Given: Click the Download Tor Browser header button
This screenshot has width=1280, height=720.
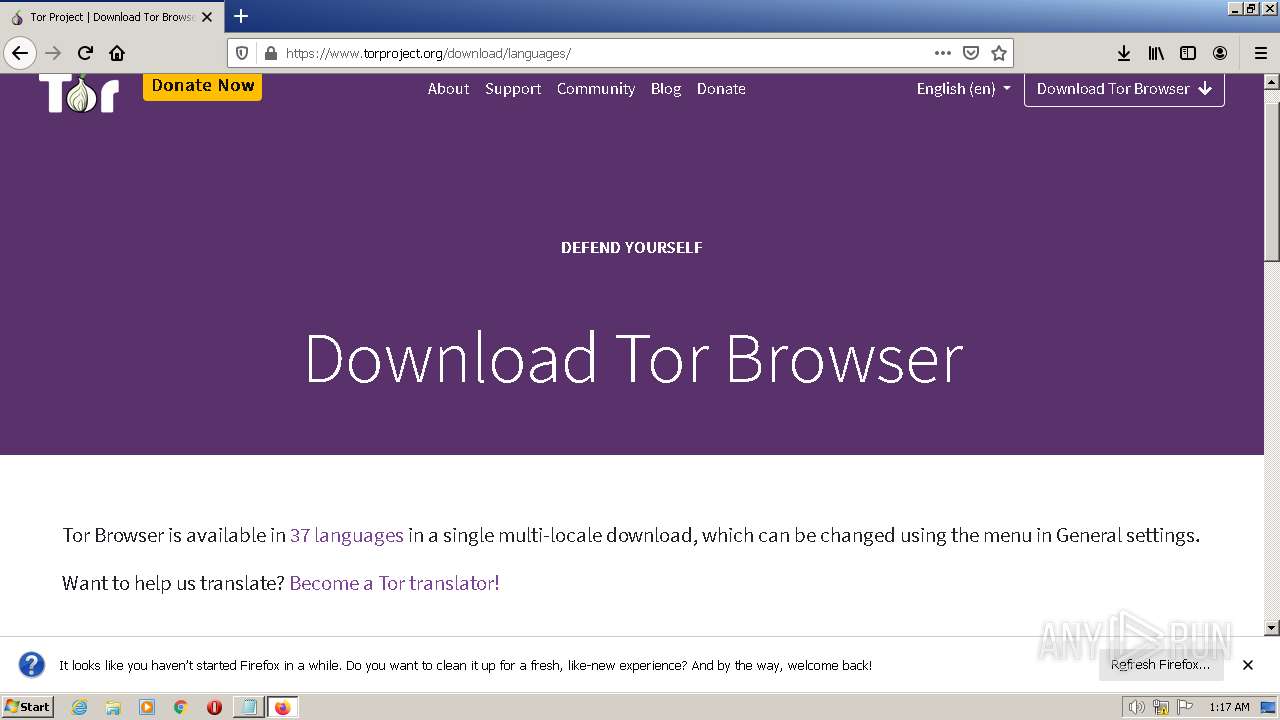Looking at the screenshot, I should [x=1124, y=89].
